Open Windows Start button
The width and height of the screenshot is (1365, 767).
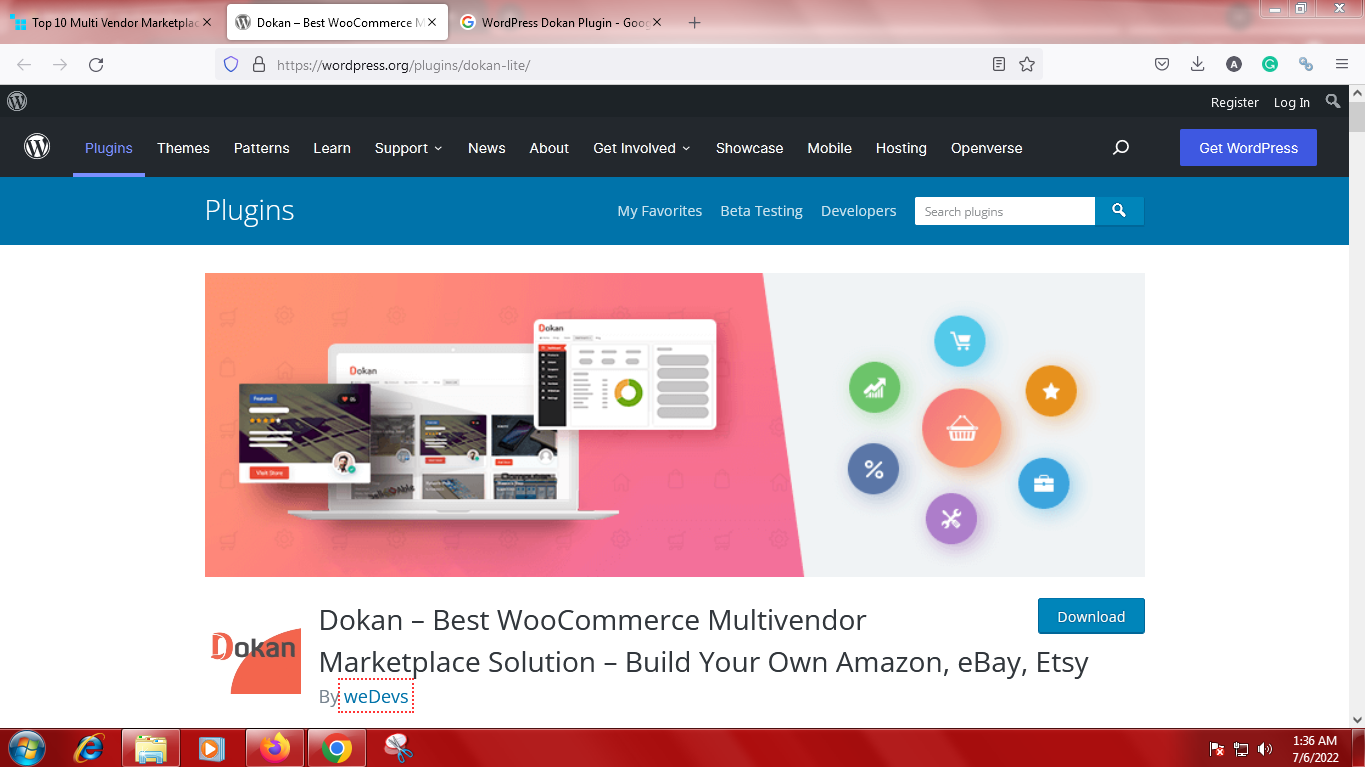(x=27, y=748)
